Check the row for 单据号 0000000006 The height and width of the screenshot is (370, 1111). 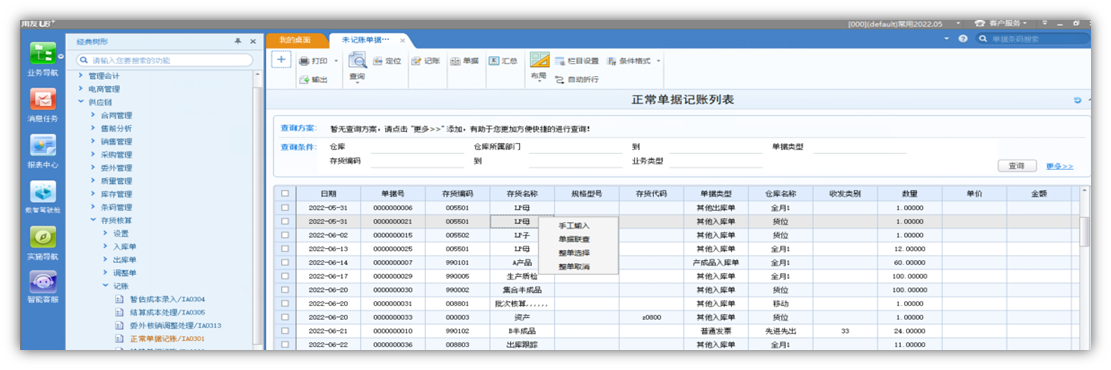[x=285, y=208]
